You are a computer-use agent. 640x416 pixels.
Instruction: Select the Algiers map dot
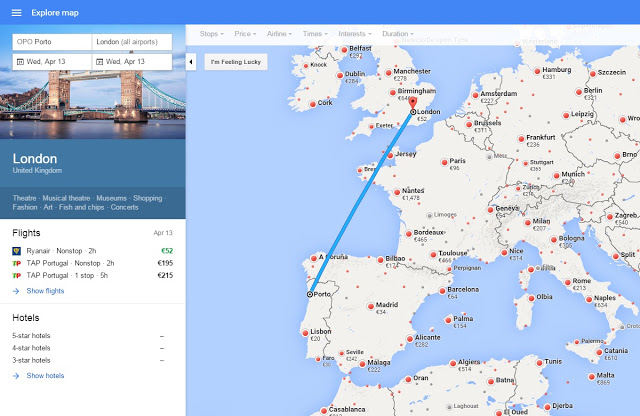click(453, 363)
